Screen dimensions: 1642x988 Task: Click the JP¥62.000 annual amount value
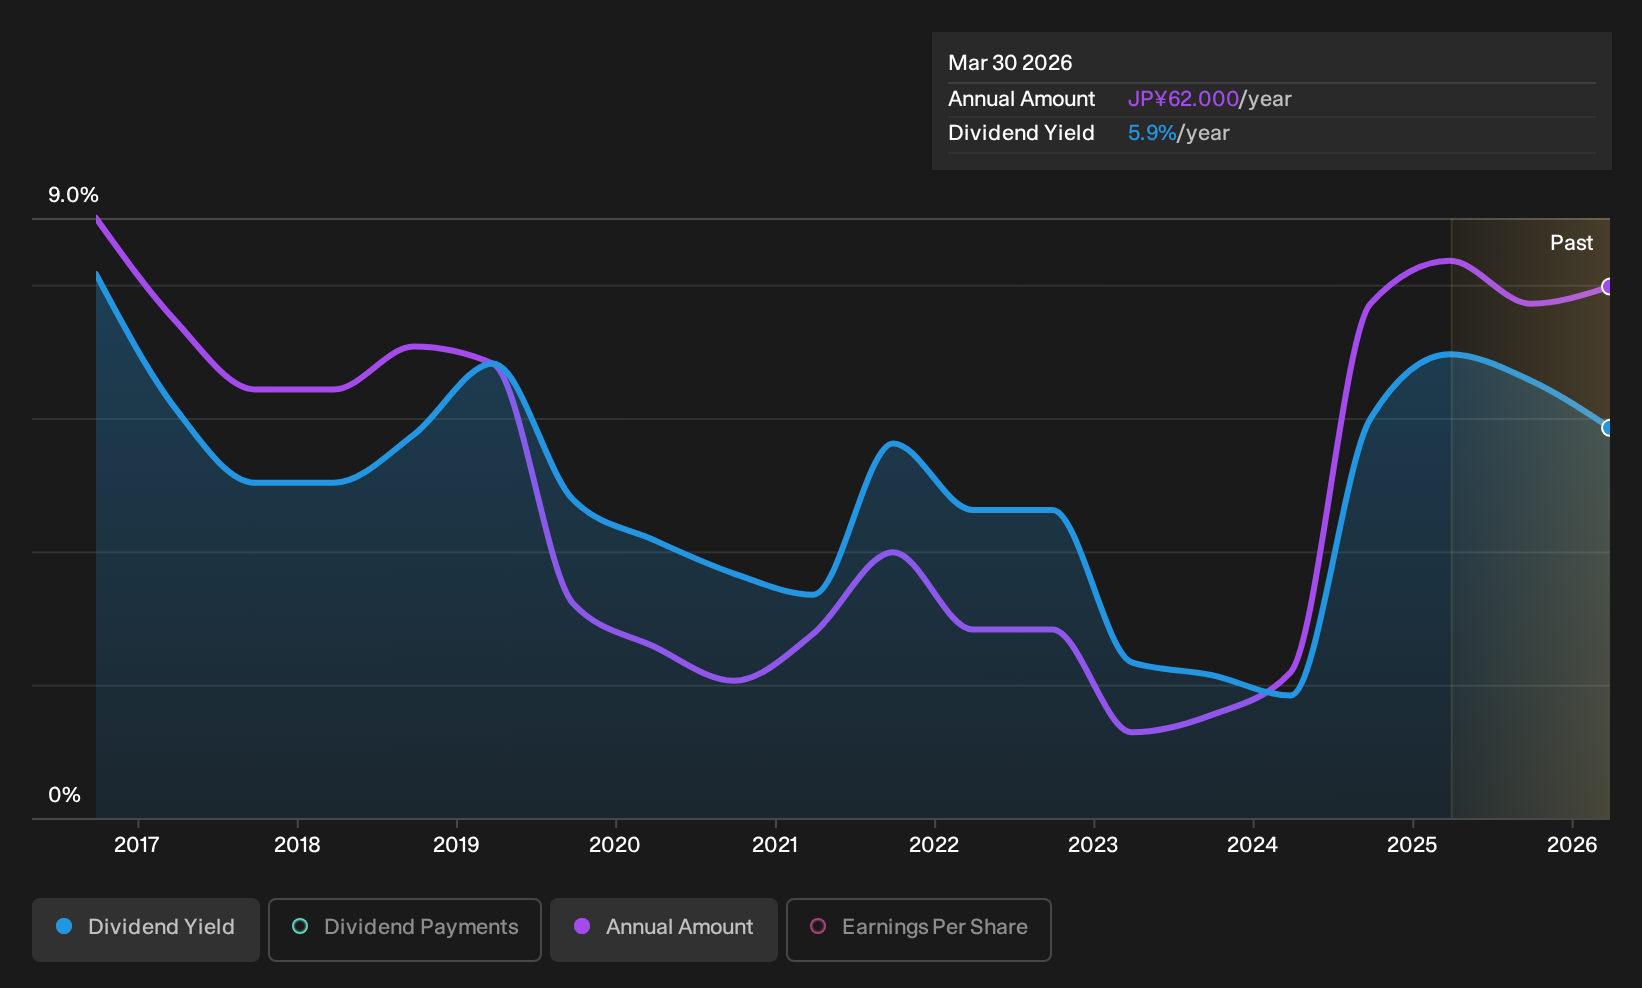[x=1183, y=99]
